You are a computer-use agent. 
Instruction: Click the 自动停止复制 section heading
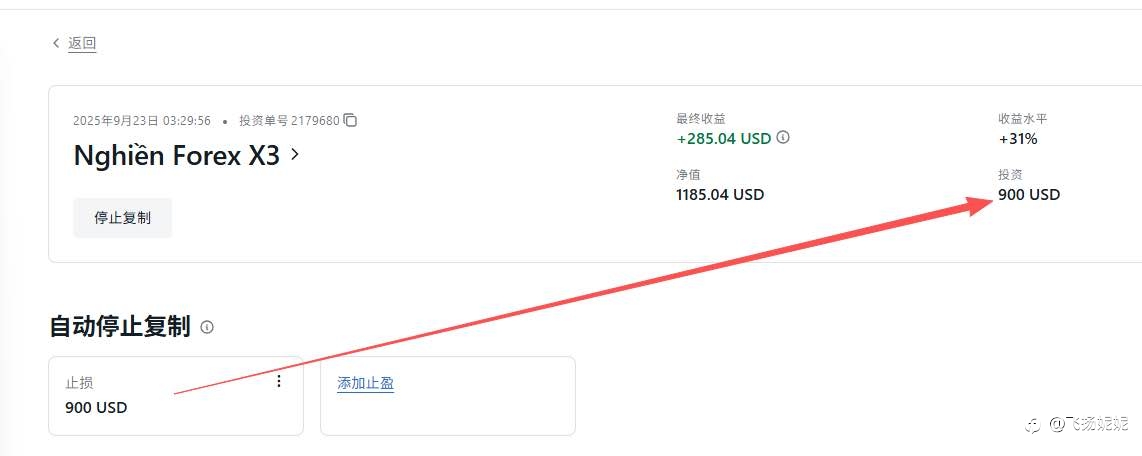[119, 327]
